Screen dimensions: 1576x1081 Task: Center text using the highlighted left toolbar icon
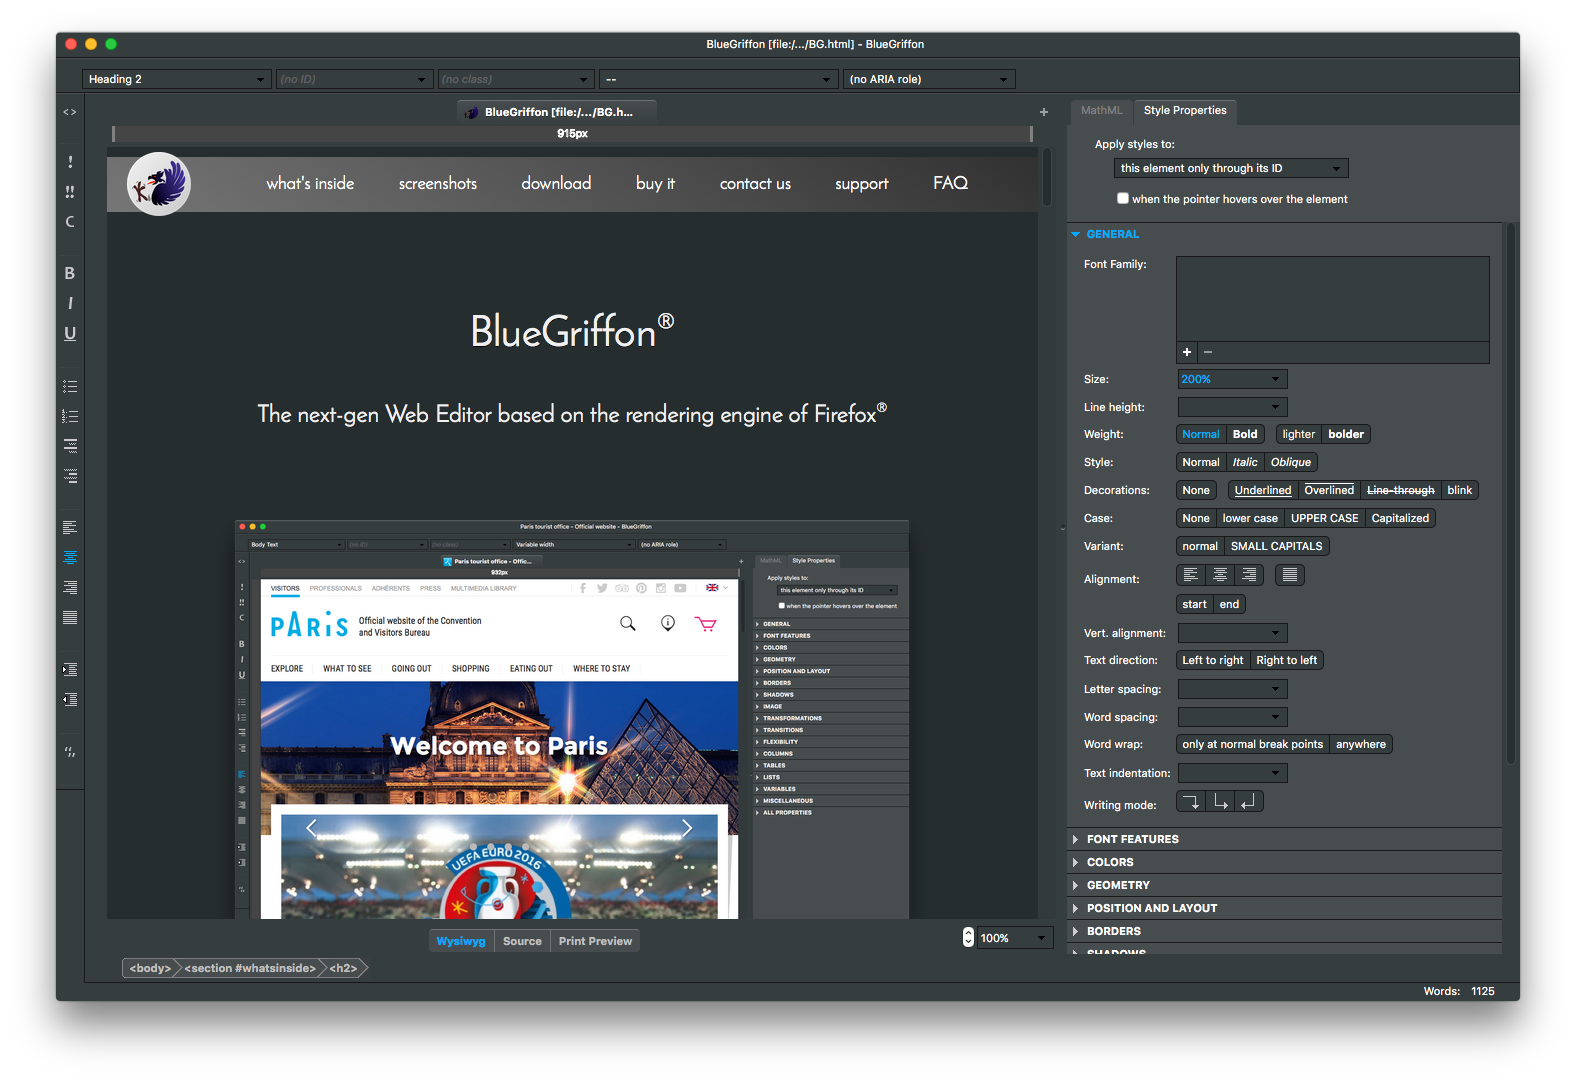[x=70, y=557]
